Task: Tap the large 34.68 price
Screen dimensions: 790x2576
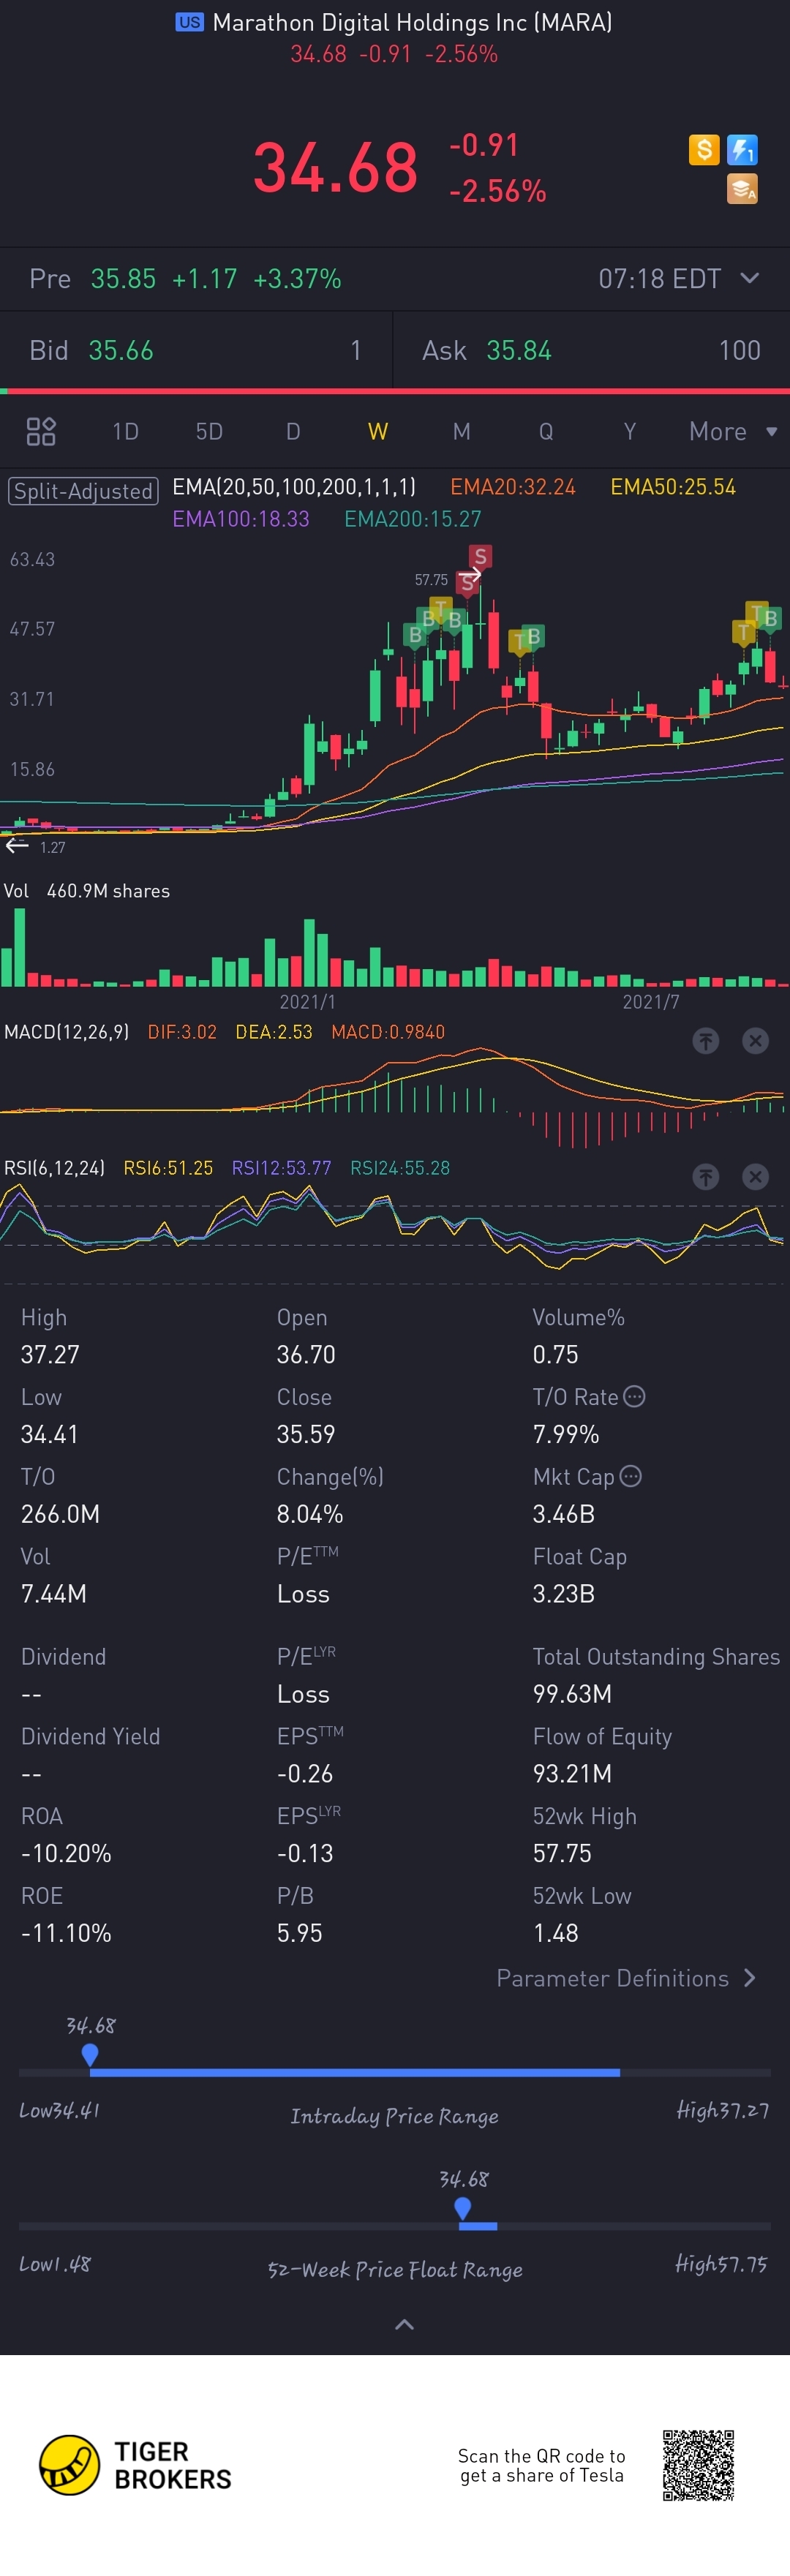Action: pos(336,167)
